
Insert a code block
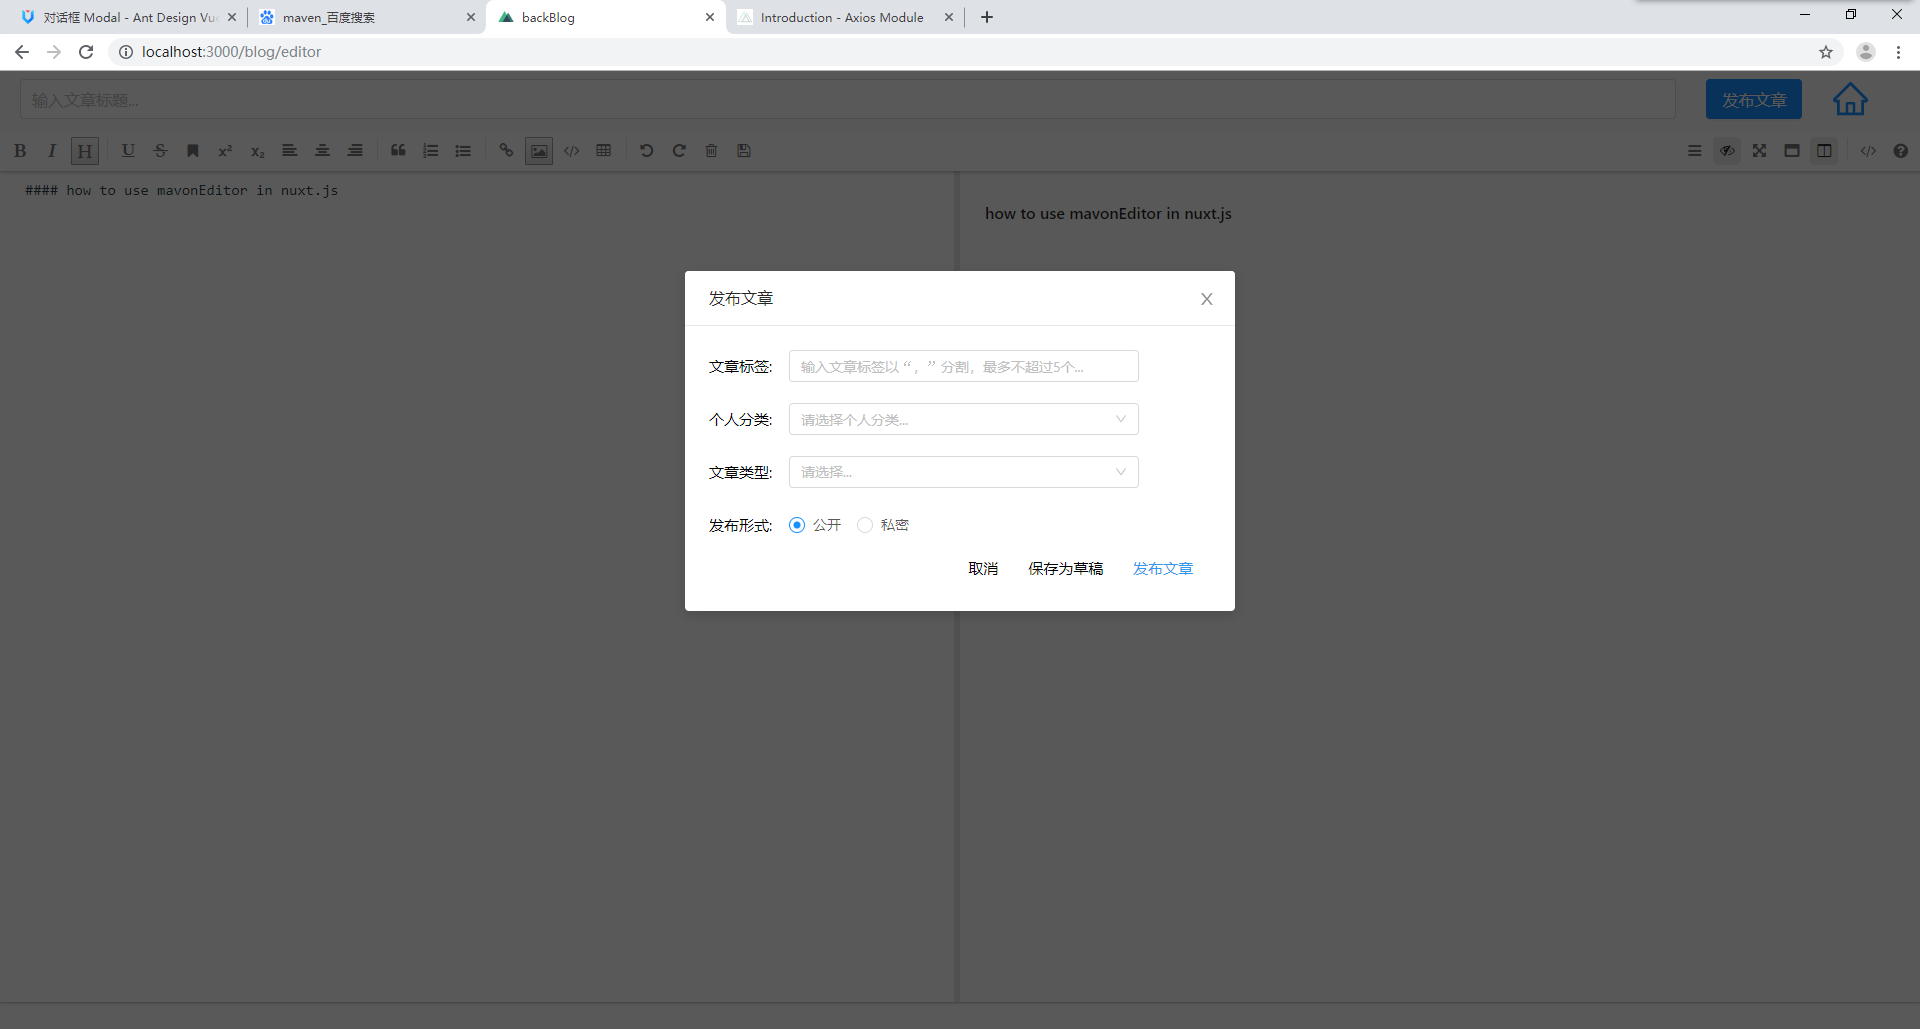pyautogui.click(x=571, y=151)
